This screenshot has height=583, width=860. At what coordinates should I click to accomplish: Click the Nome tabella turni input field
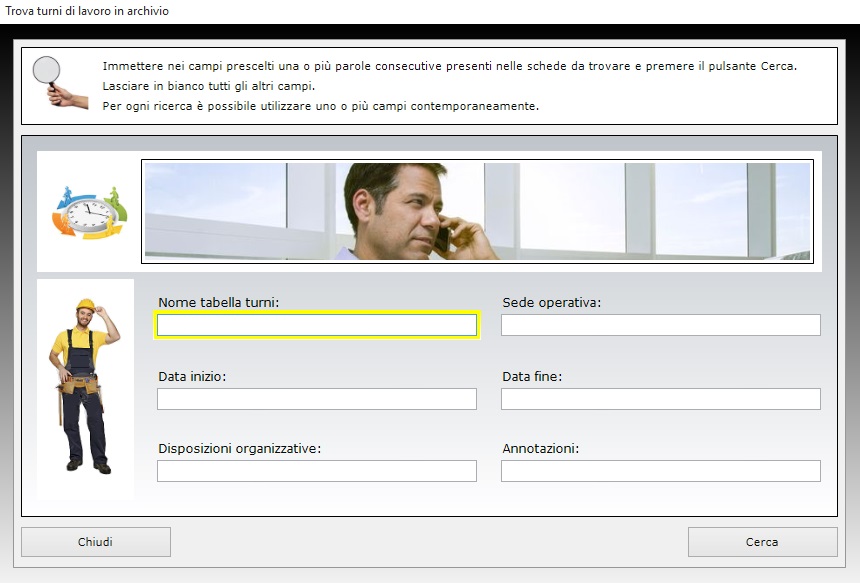316,325
